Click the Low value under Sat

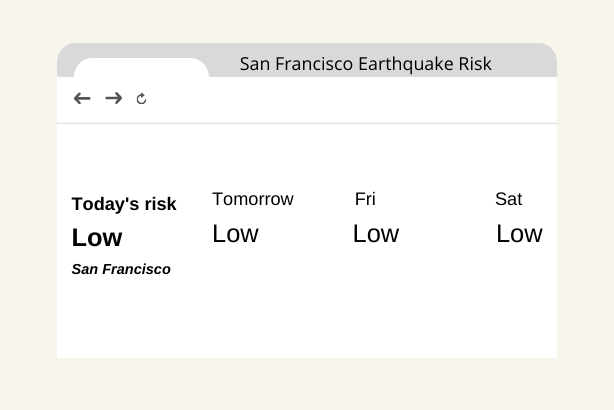(519, 234)
